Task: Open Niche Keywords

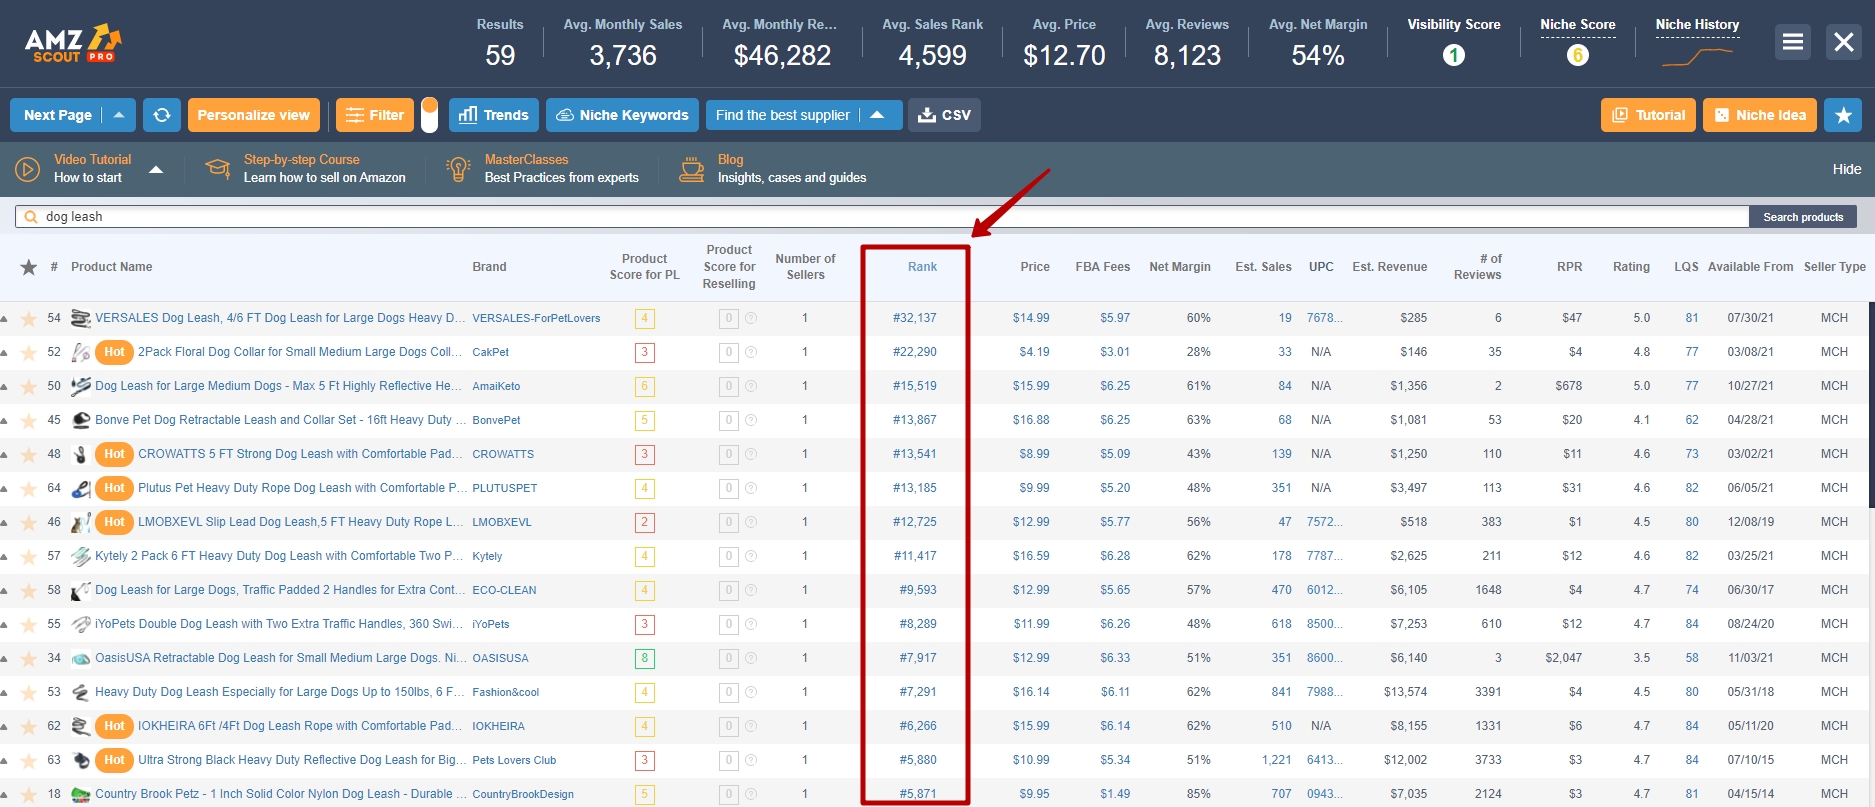Action: 622,115
